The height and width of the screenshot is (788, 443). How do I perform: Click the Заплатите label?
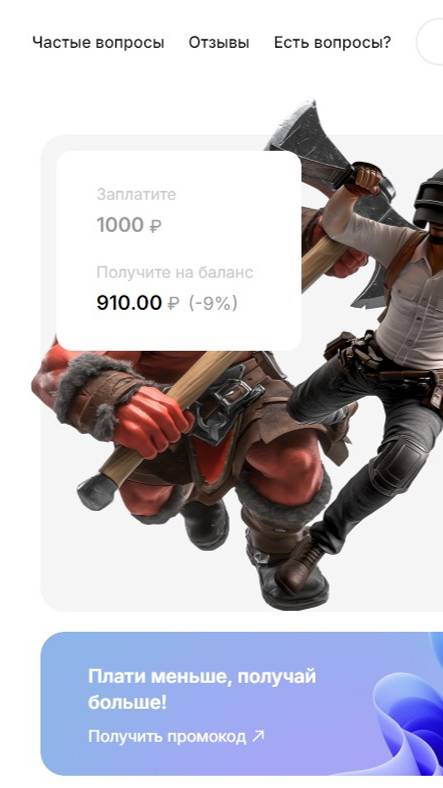[x=136, y=194]
